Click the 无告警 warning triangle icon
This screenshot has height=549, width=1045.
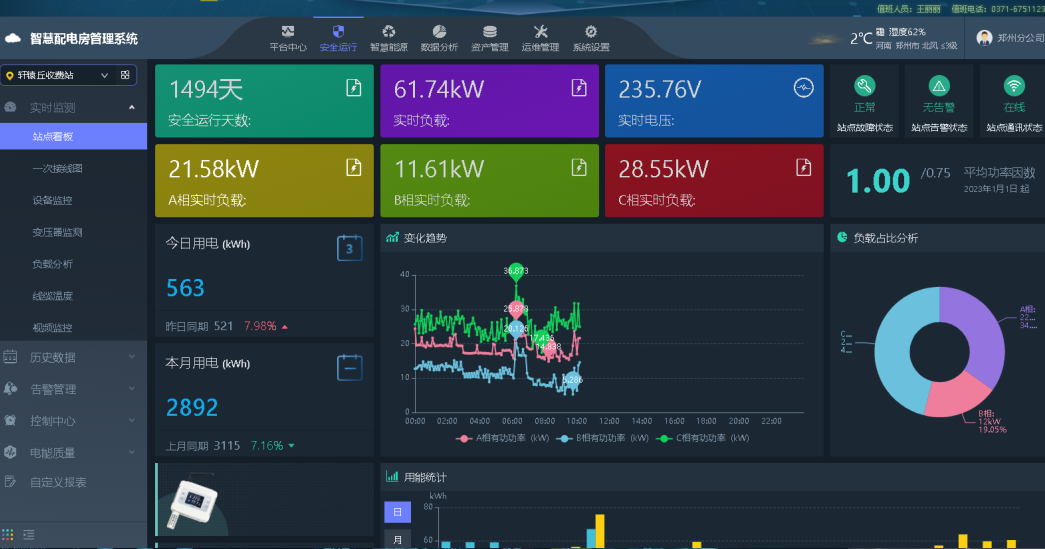click(938, 86)
